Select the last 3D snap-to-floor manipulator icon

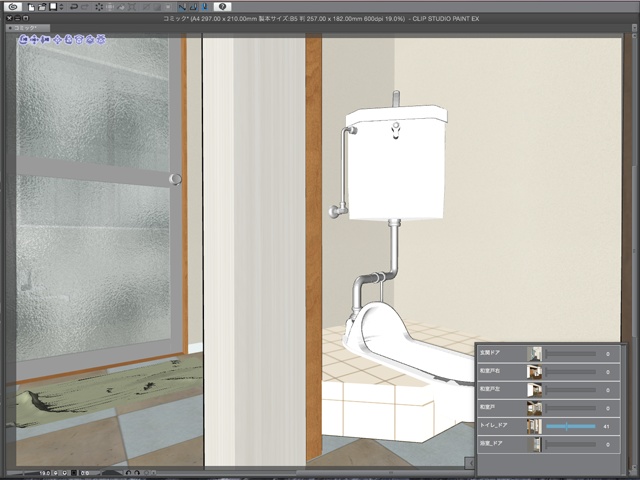click(x=100, y=40)
